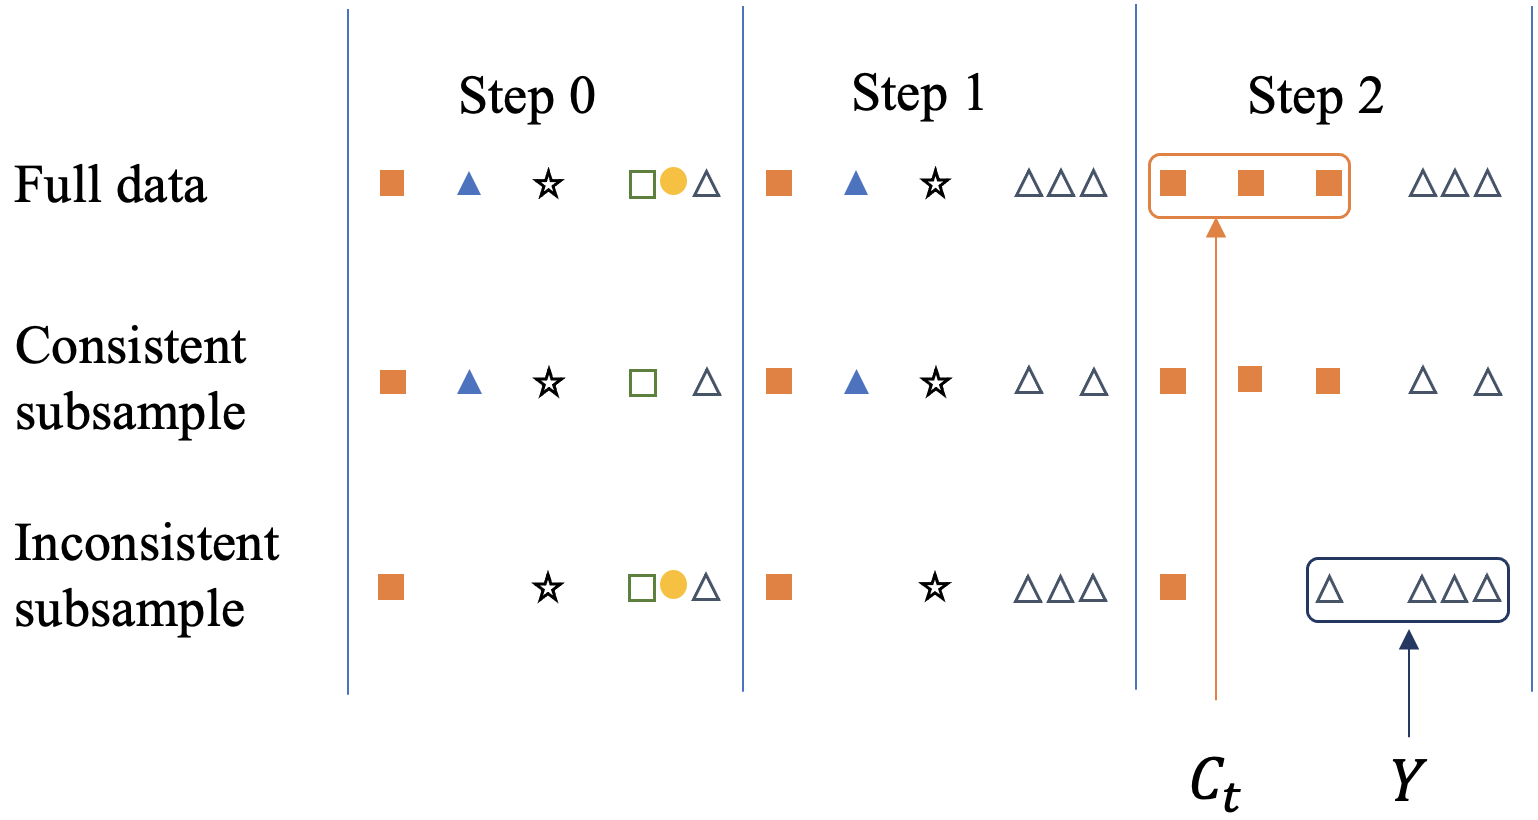Click the "Step 2" heading

pos(1315,96)
